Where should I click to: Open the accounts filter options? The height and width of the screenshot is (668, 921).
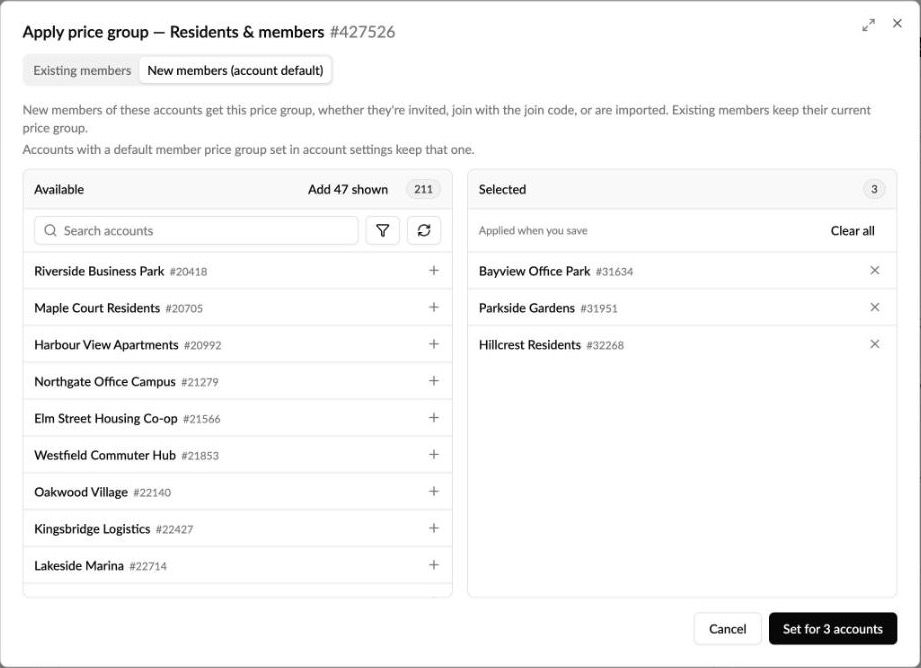coord(382,230)
